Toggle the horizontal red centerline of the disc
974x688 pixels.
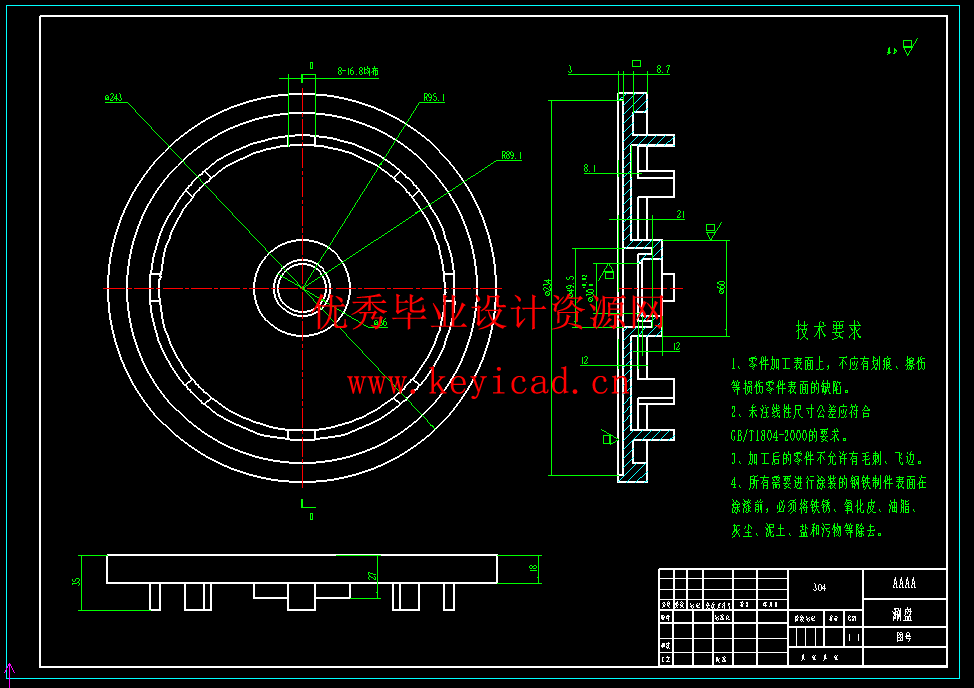point(200,288)
